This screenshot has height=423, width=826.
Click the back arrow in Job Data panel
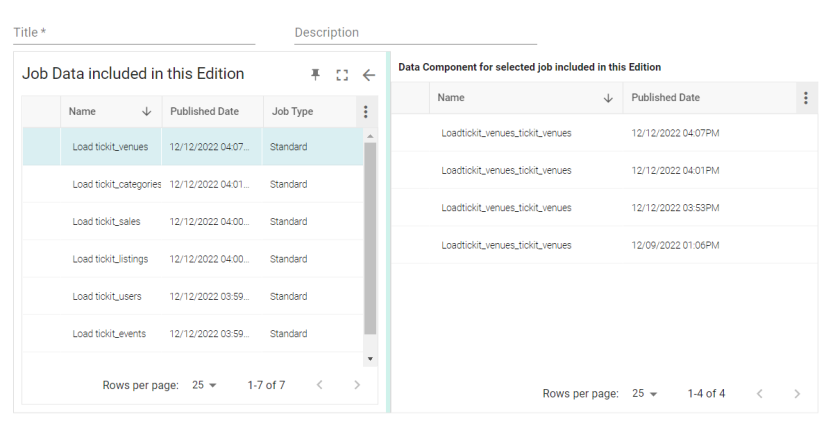(x=368, y=75)
